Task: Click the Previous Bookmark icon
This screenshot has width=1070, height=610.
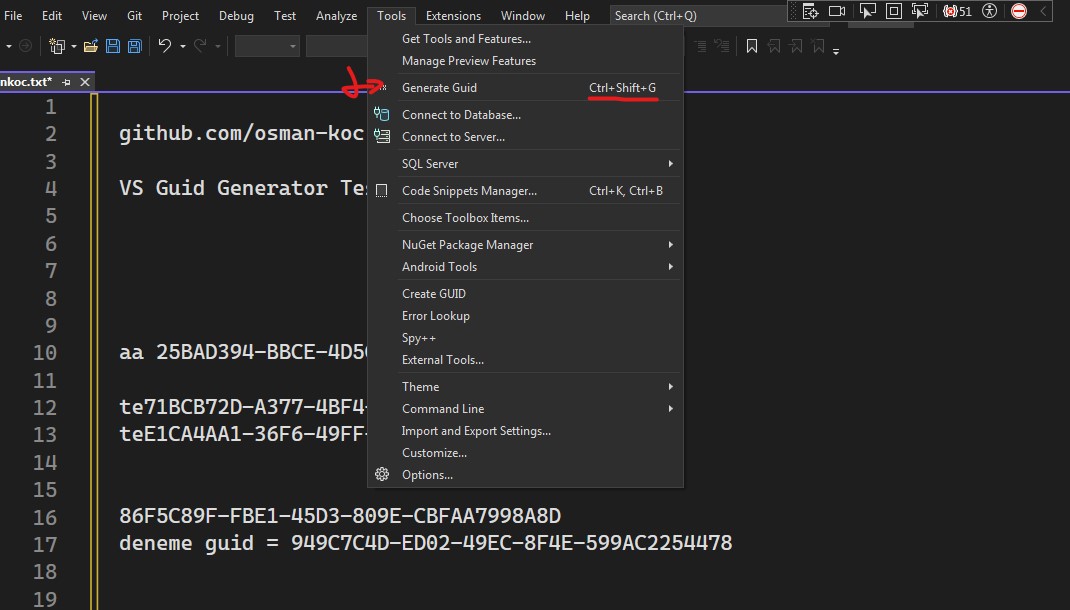Action: click(774, 46)
